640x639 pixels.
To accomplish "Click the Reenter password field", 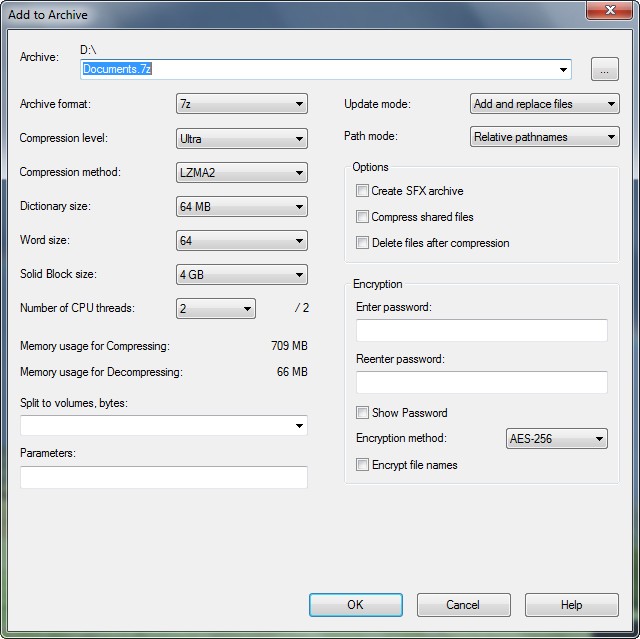I will point(482,382).
